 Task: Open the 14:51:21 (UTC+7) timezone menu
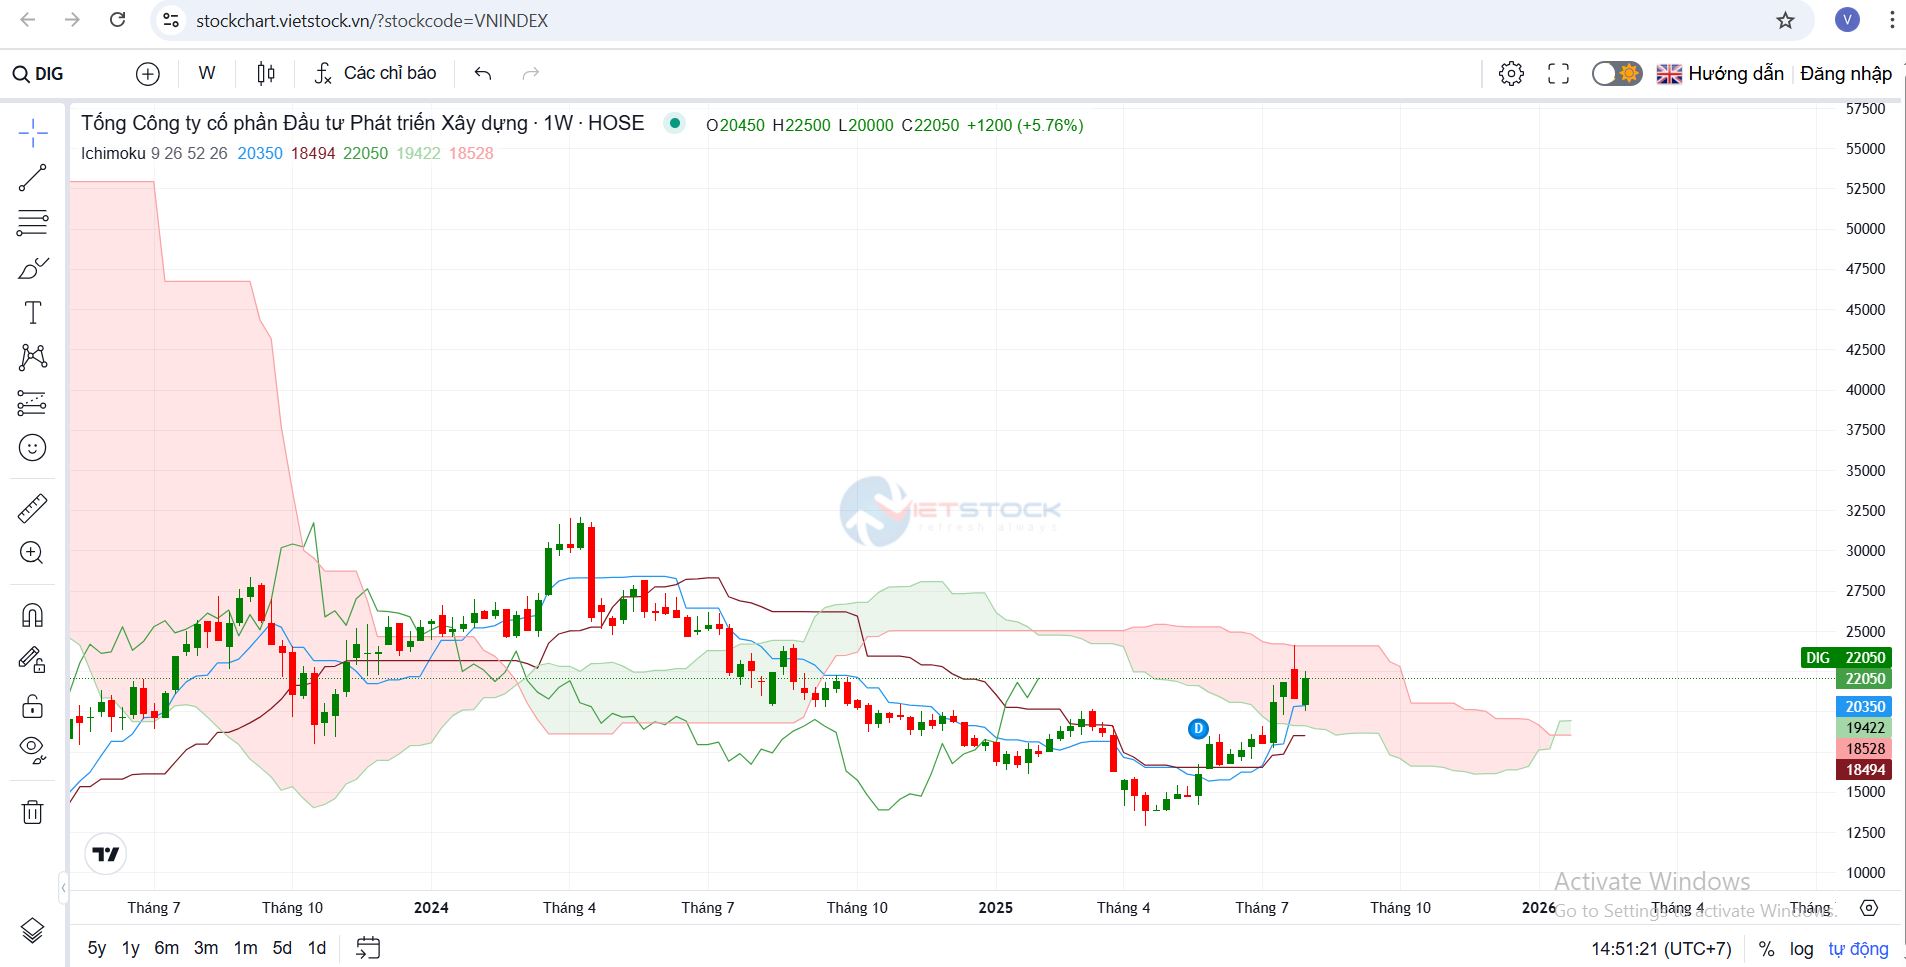point(1661,948)
